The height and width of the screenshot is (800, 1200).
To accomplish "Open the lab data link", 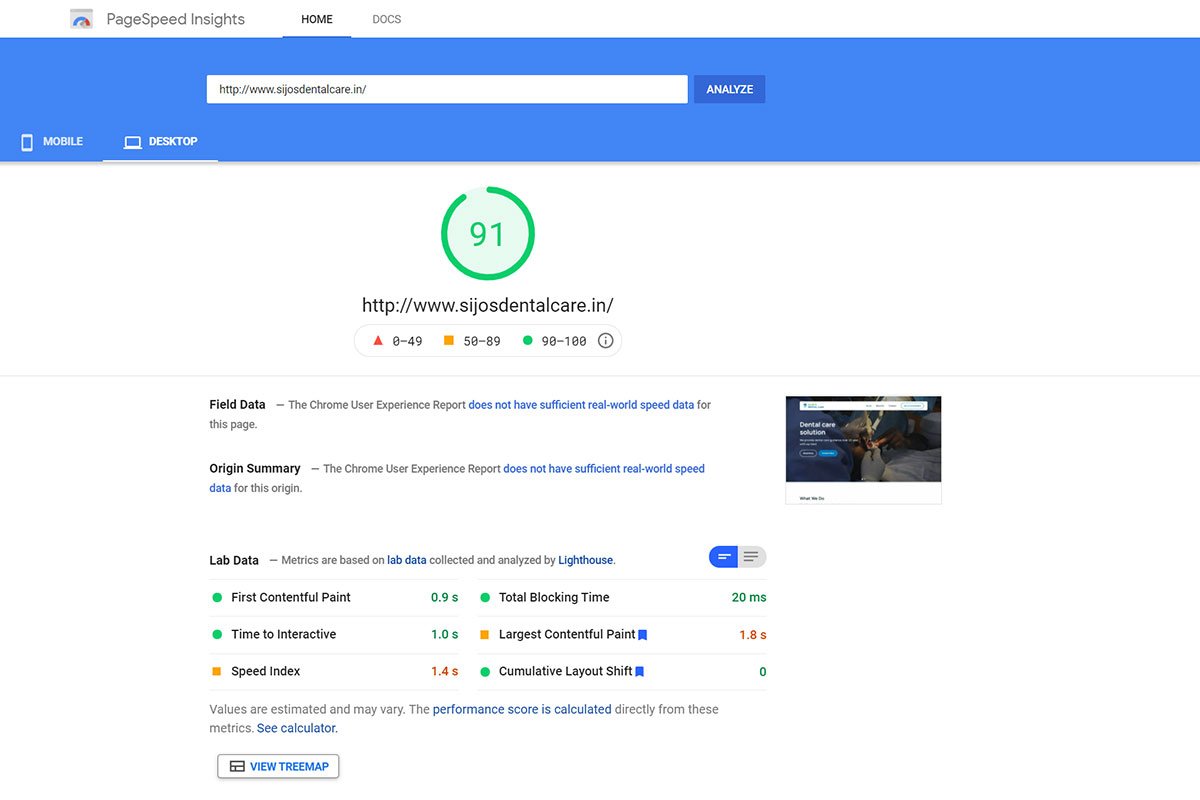I will [406, 561].
